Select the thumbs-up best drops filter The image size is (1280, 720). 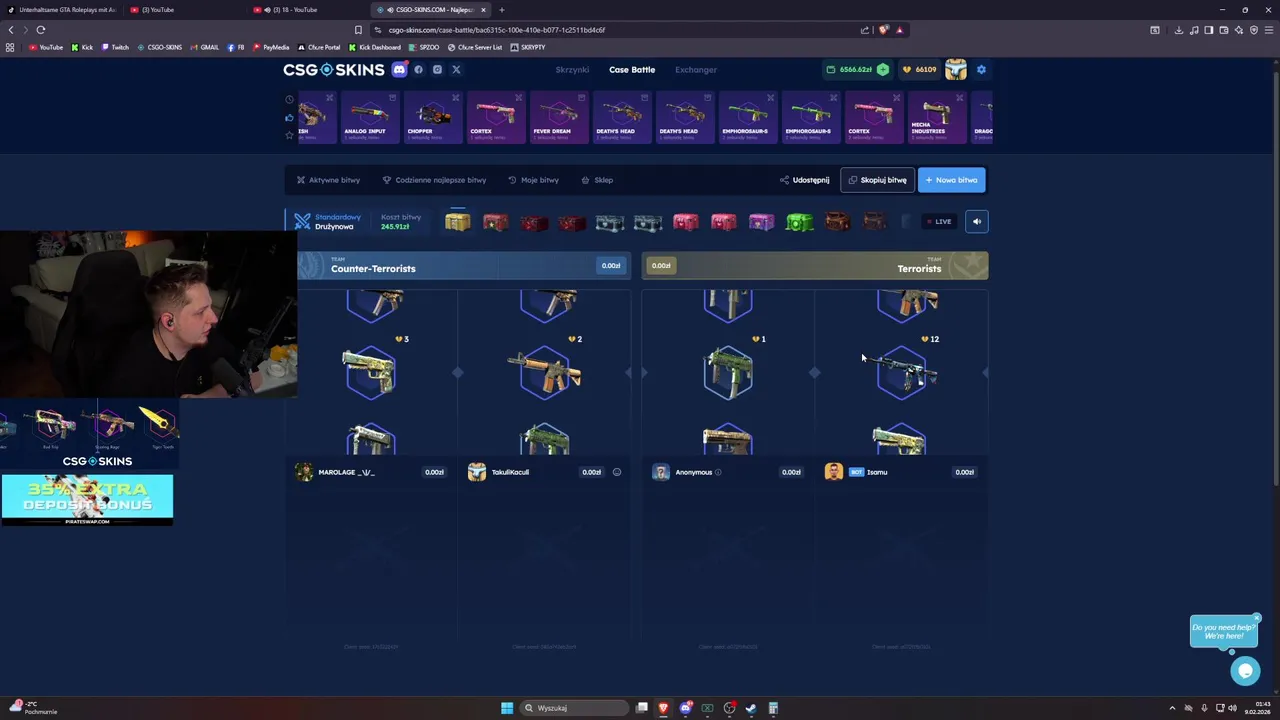coord(290,117)
